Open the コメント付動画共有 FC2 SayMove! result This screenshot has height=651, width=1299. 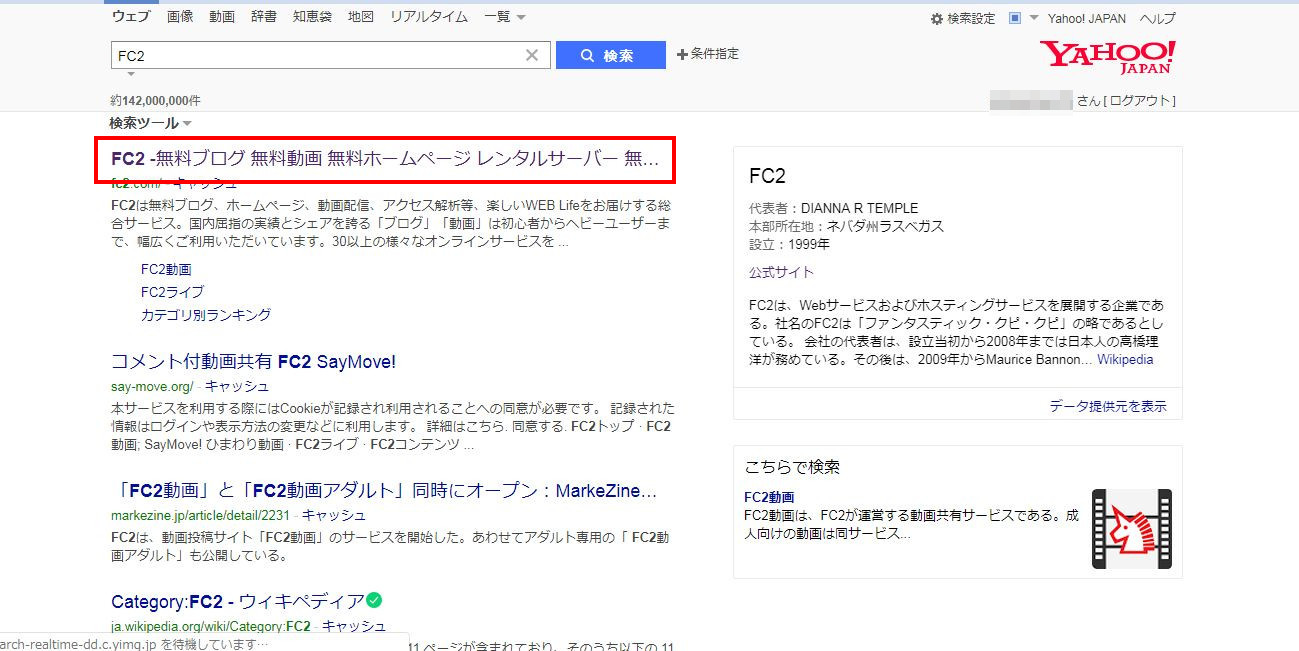pyautogui.click(x=253, y=362)
